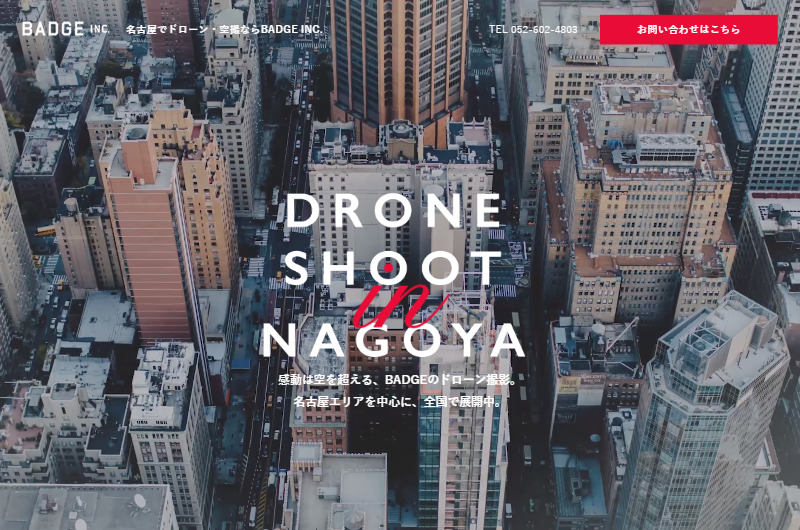Click the DRONE SHOOT in NAGOYA headline
Screen dimensions: 800x530
393,275
